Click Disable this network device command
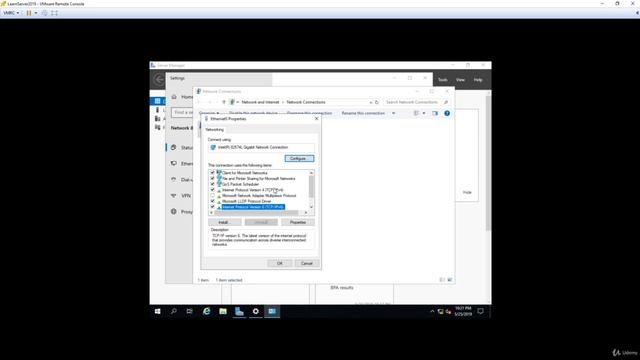This screenshot has width=640, height=360. click(253, 113)
